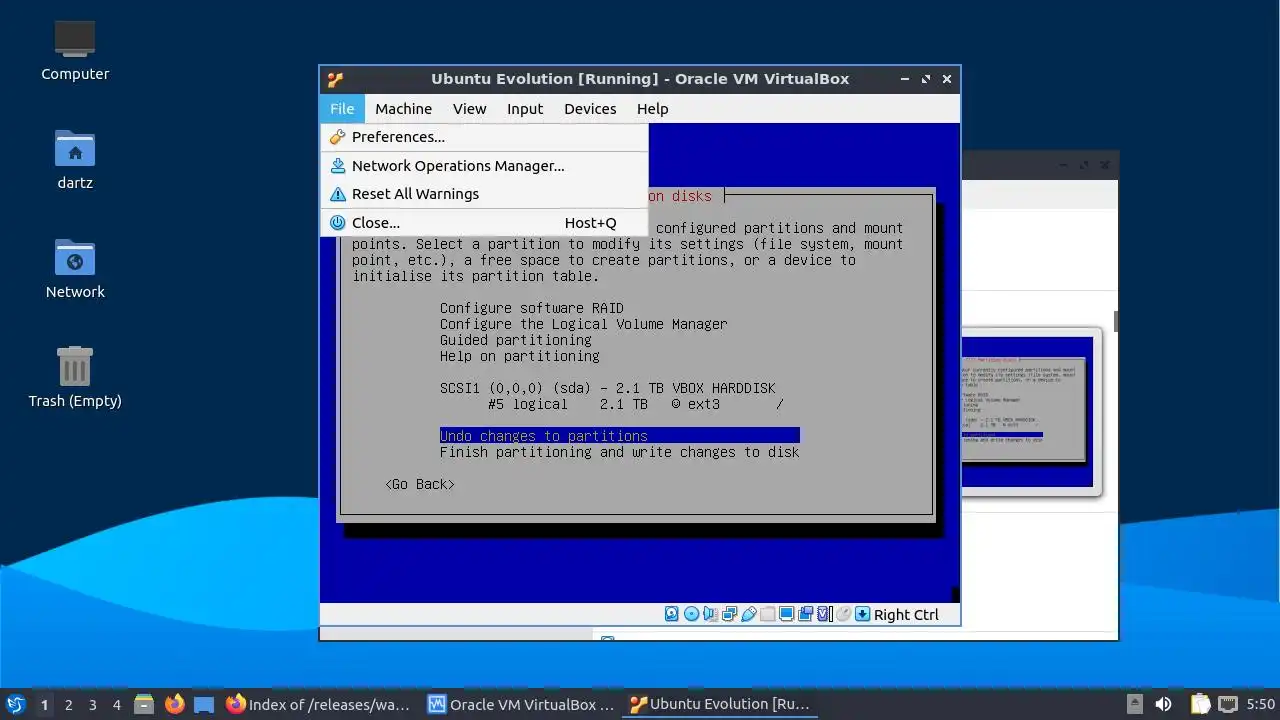Click the virtualization features status icon
This screenshot has width=1280, height=720.
[x=825, y=614]
